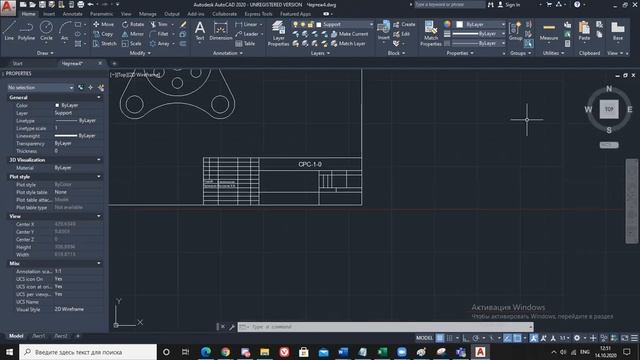
Task: Click the Measure tool
Action: point(549,31)
